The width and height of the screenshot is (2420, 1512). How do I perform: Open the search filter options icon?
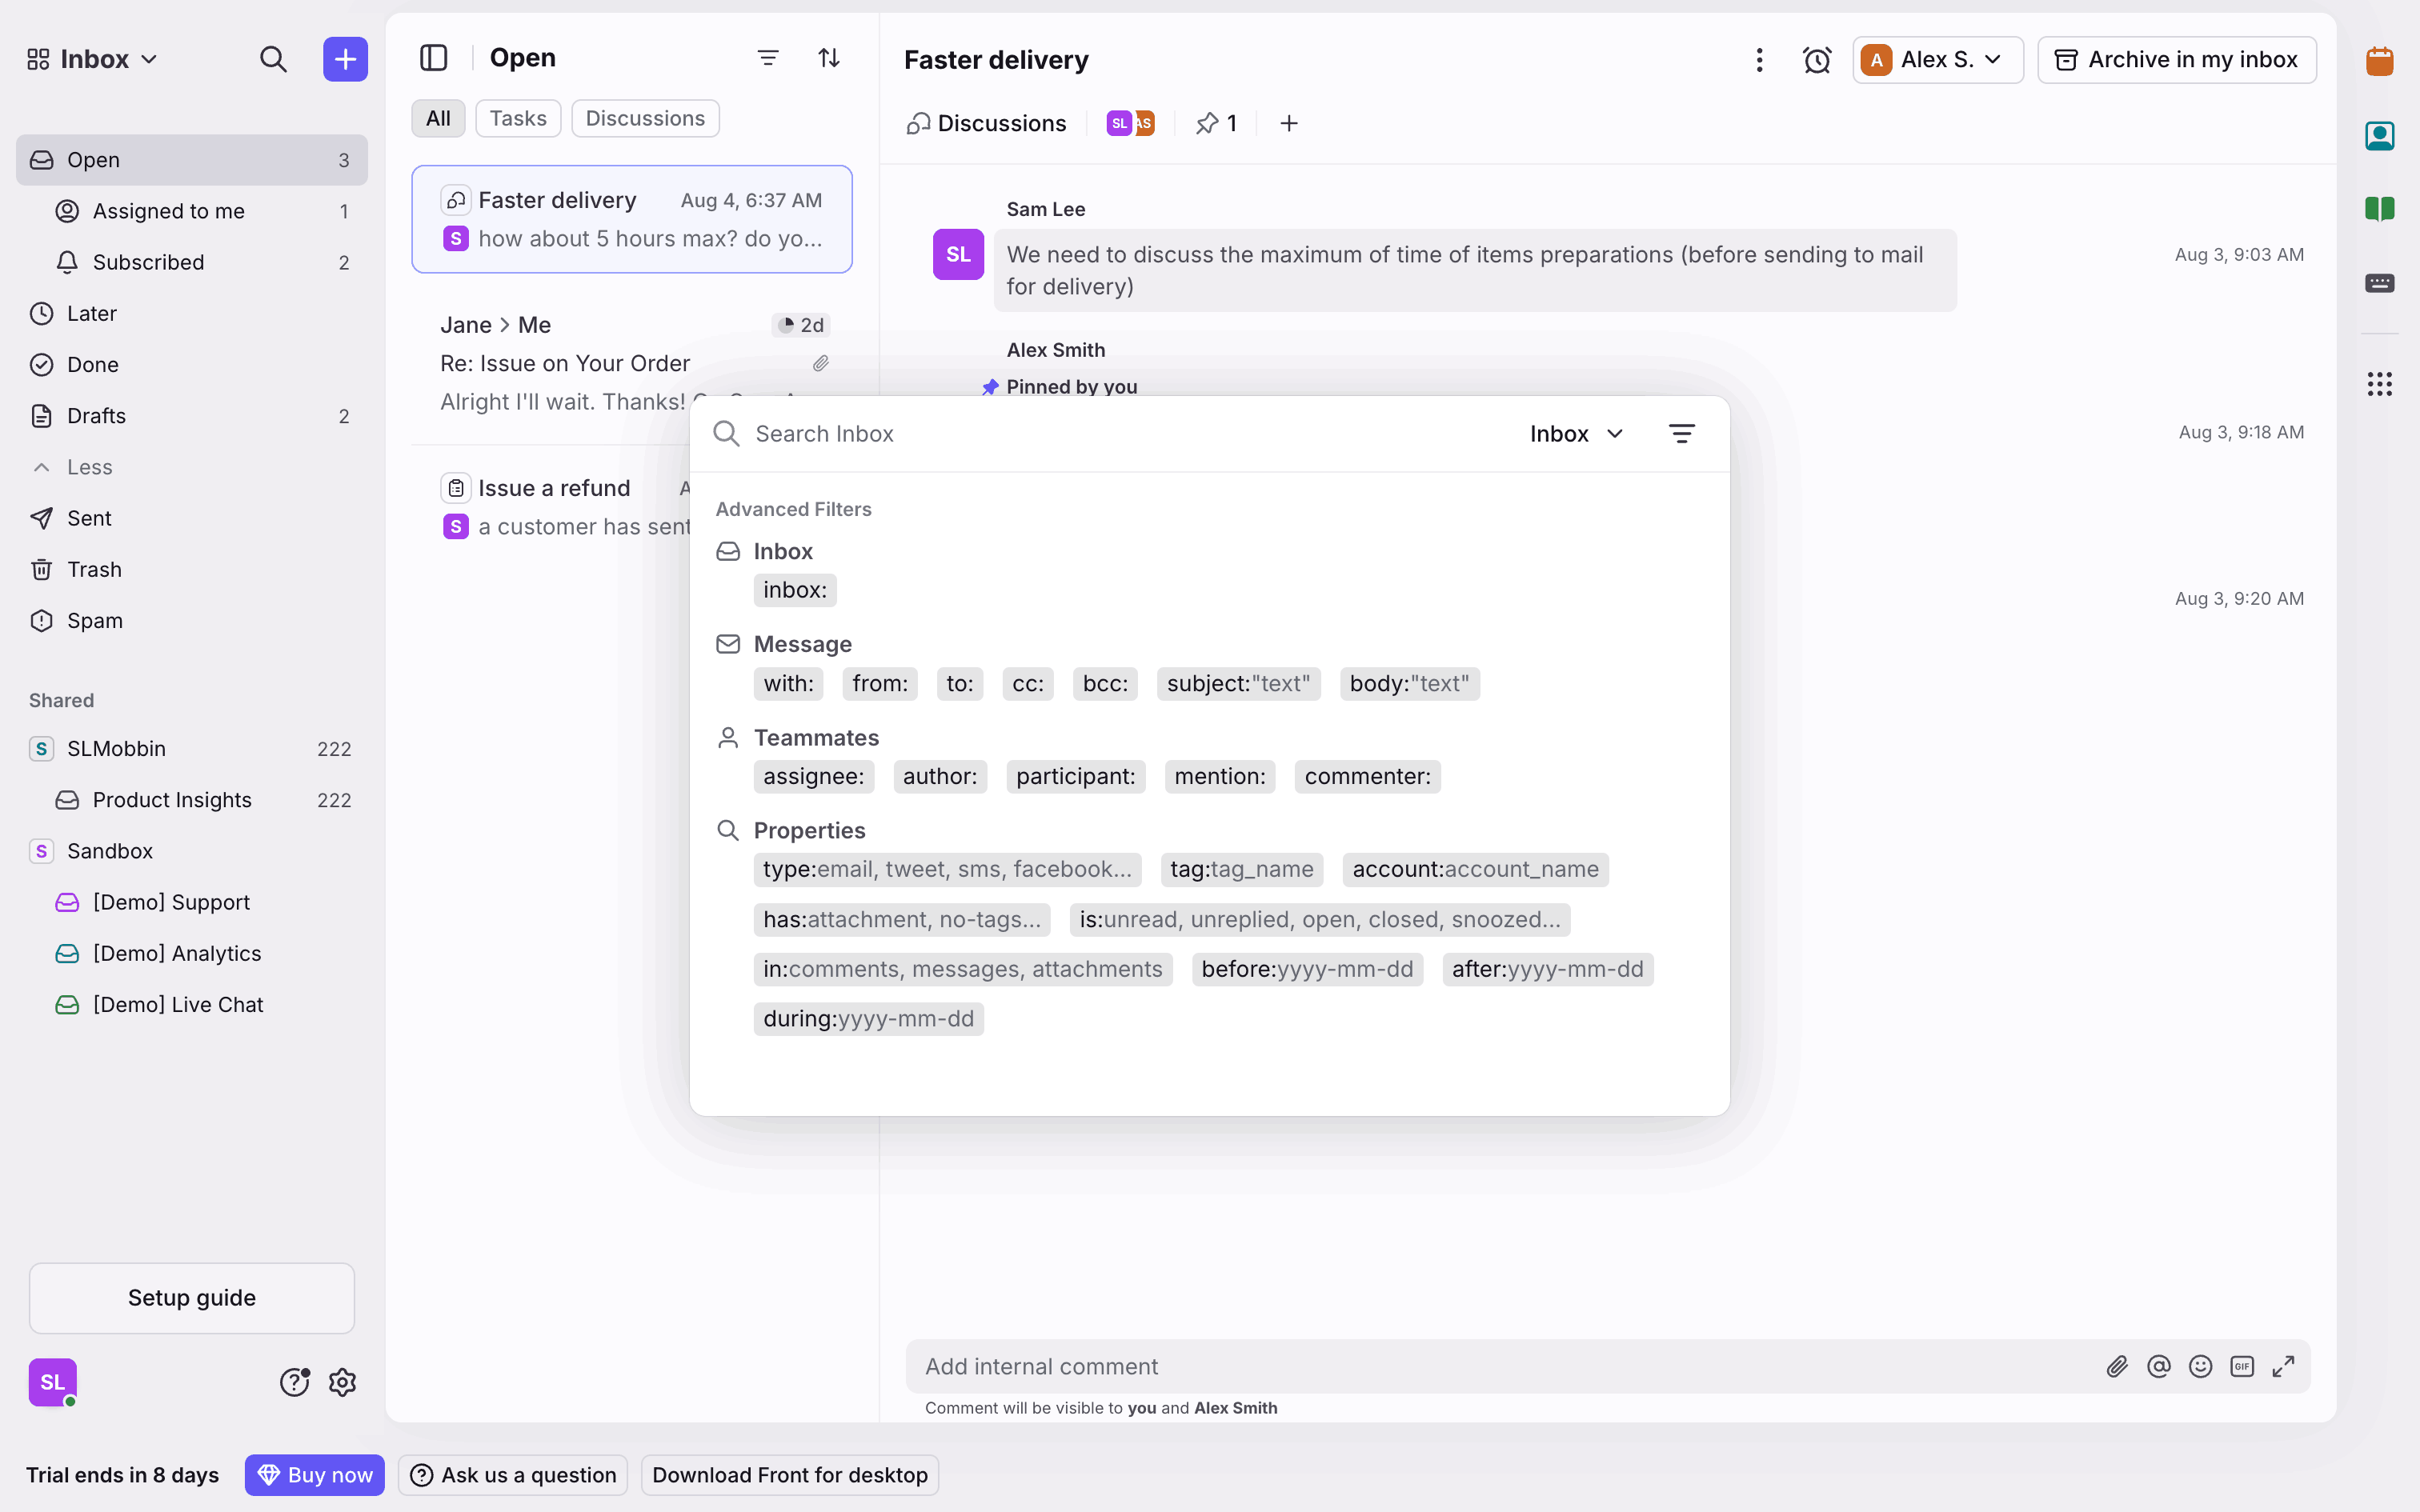1681,433
